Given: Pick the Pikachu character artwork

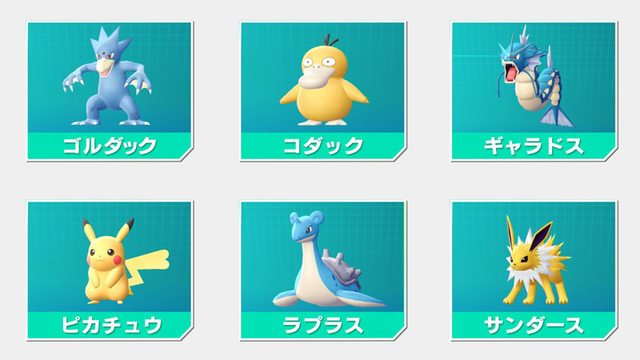Looking at the screenshot, I should point(126,261).
